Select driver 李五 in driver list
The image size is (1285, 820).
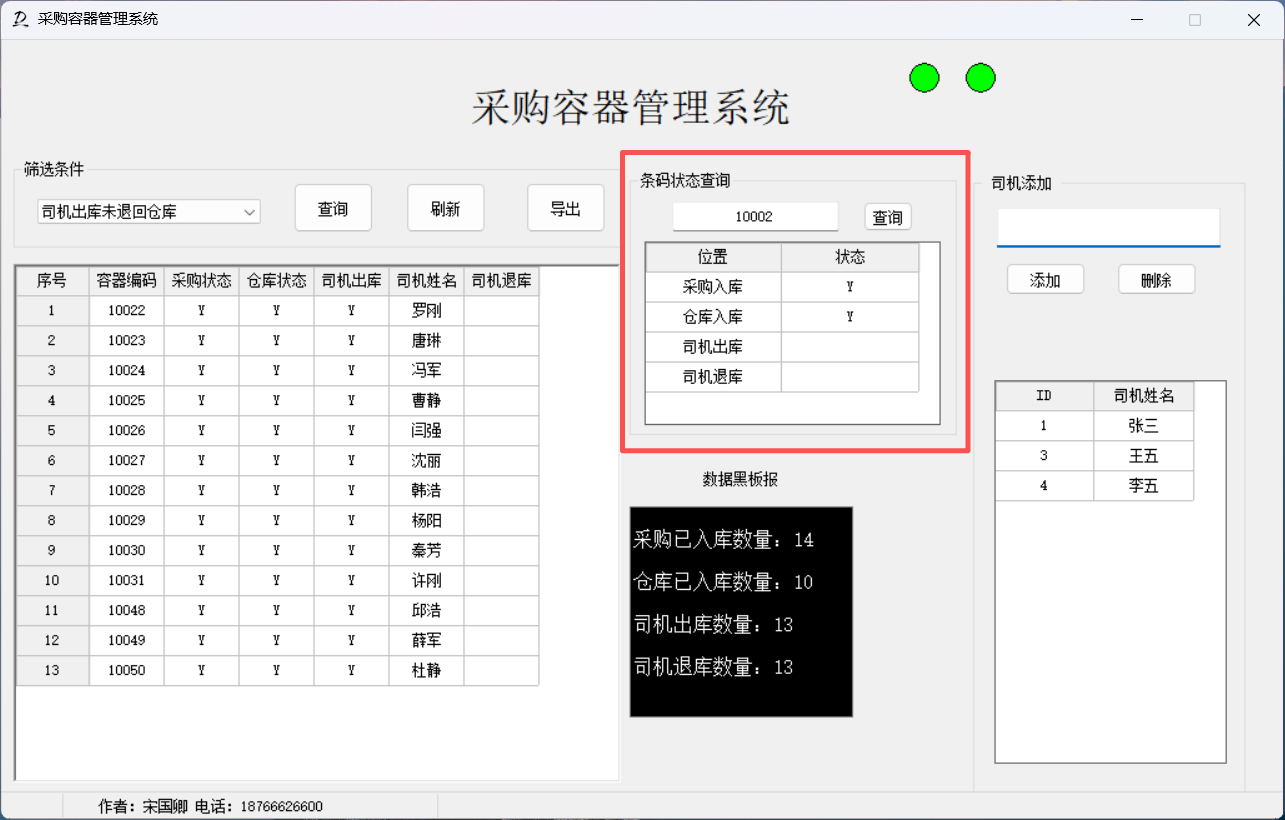(x=1143, y=486)
